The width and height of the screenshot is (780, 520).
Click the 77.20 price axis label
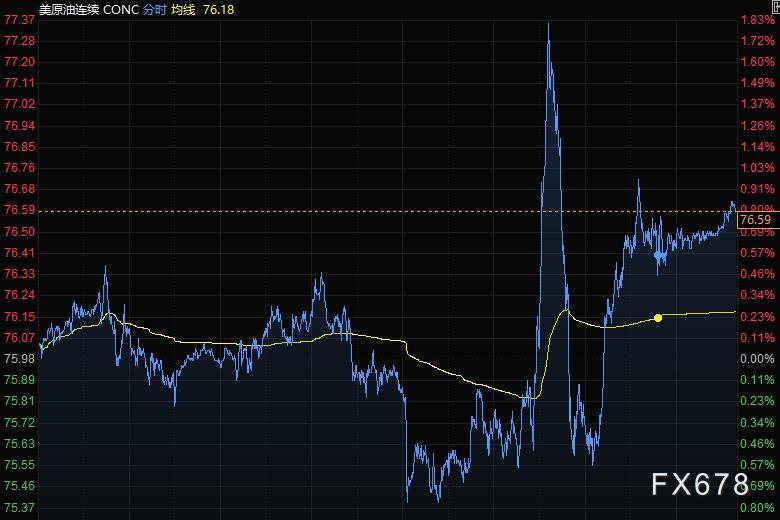(19, 62)
